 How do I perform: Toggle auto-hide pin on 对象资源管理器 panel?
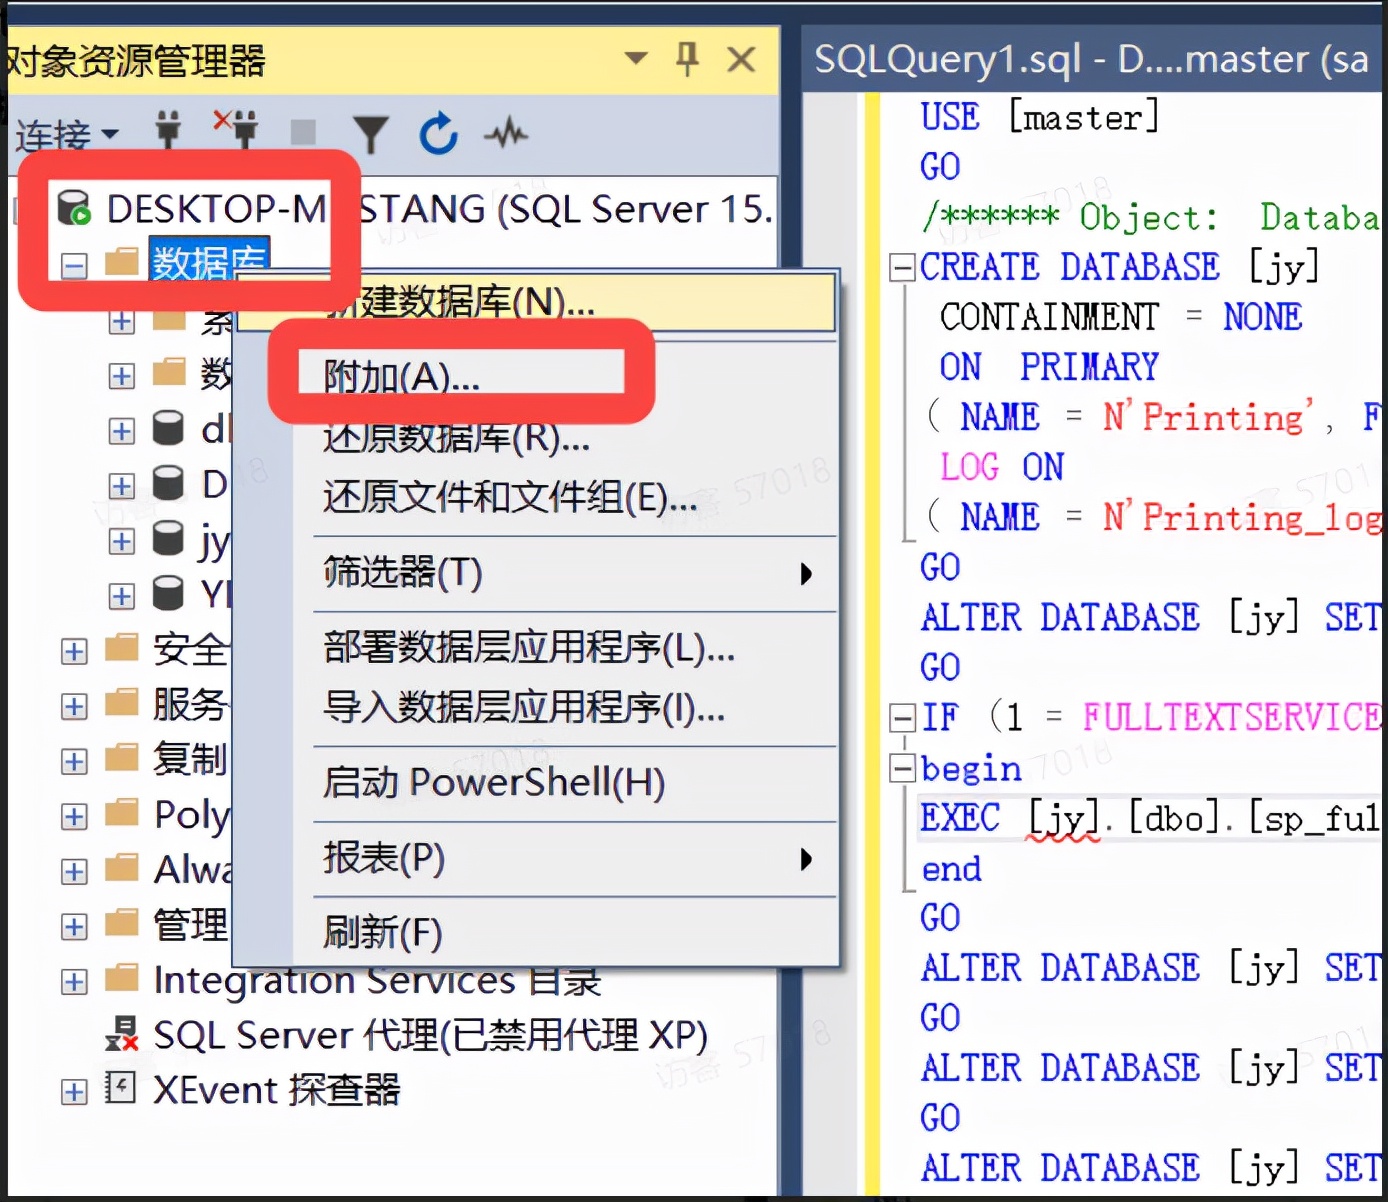pos(687,59)
